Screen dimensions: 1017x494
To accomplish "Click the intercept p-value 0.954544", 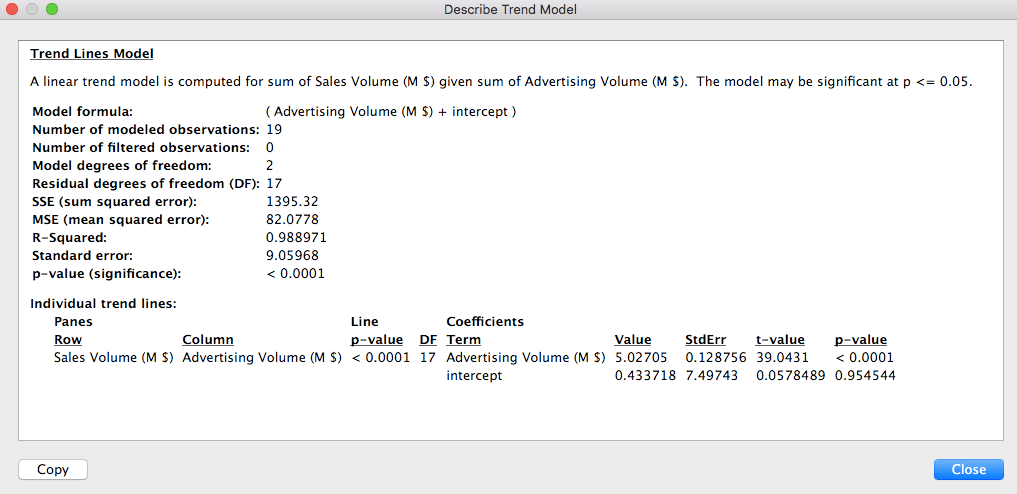I will (864, 376).
